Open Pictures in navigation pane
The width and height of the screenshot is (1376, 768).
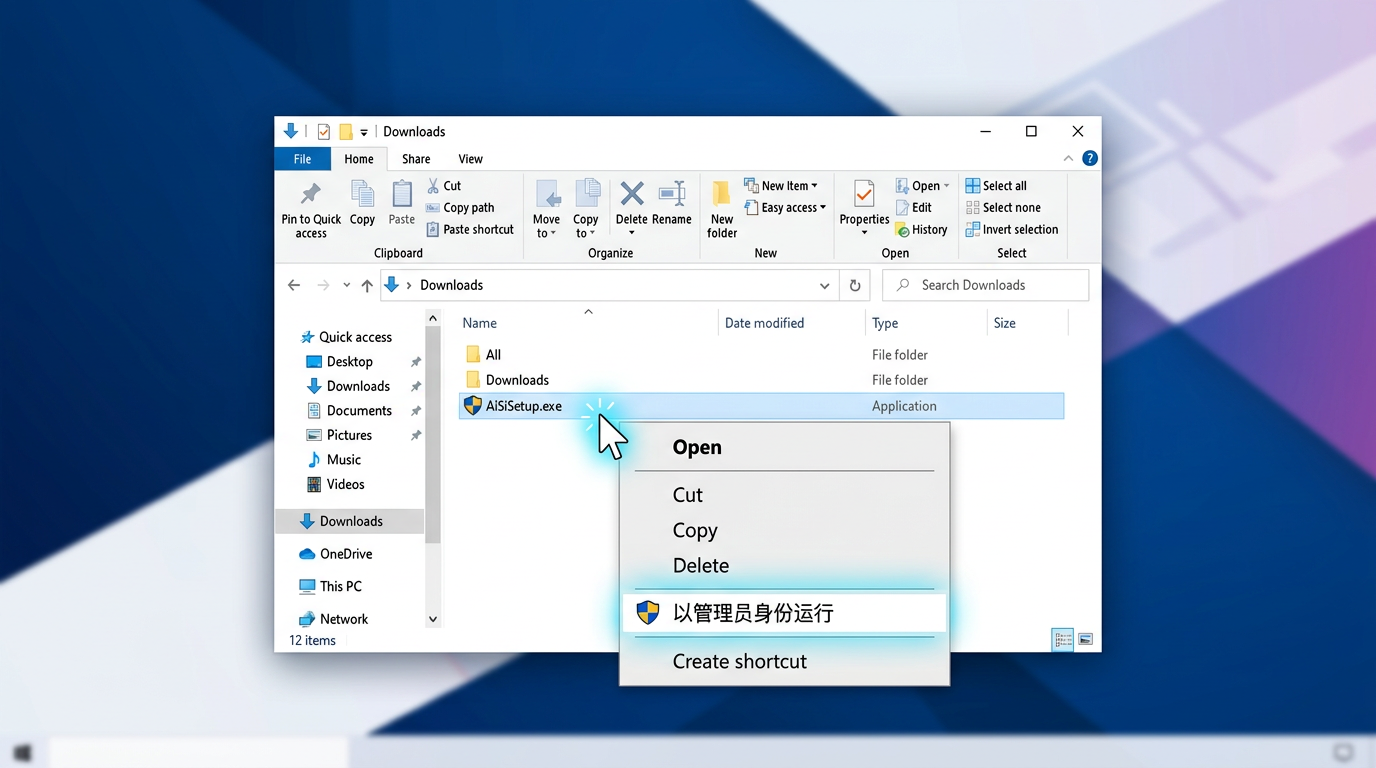(x=339, y=435)
